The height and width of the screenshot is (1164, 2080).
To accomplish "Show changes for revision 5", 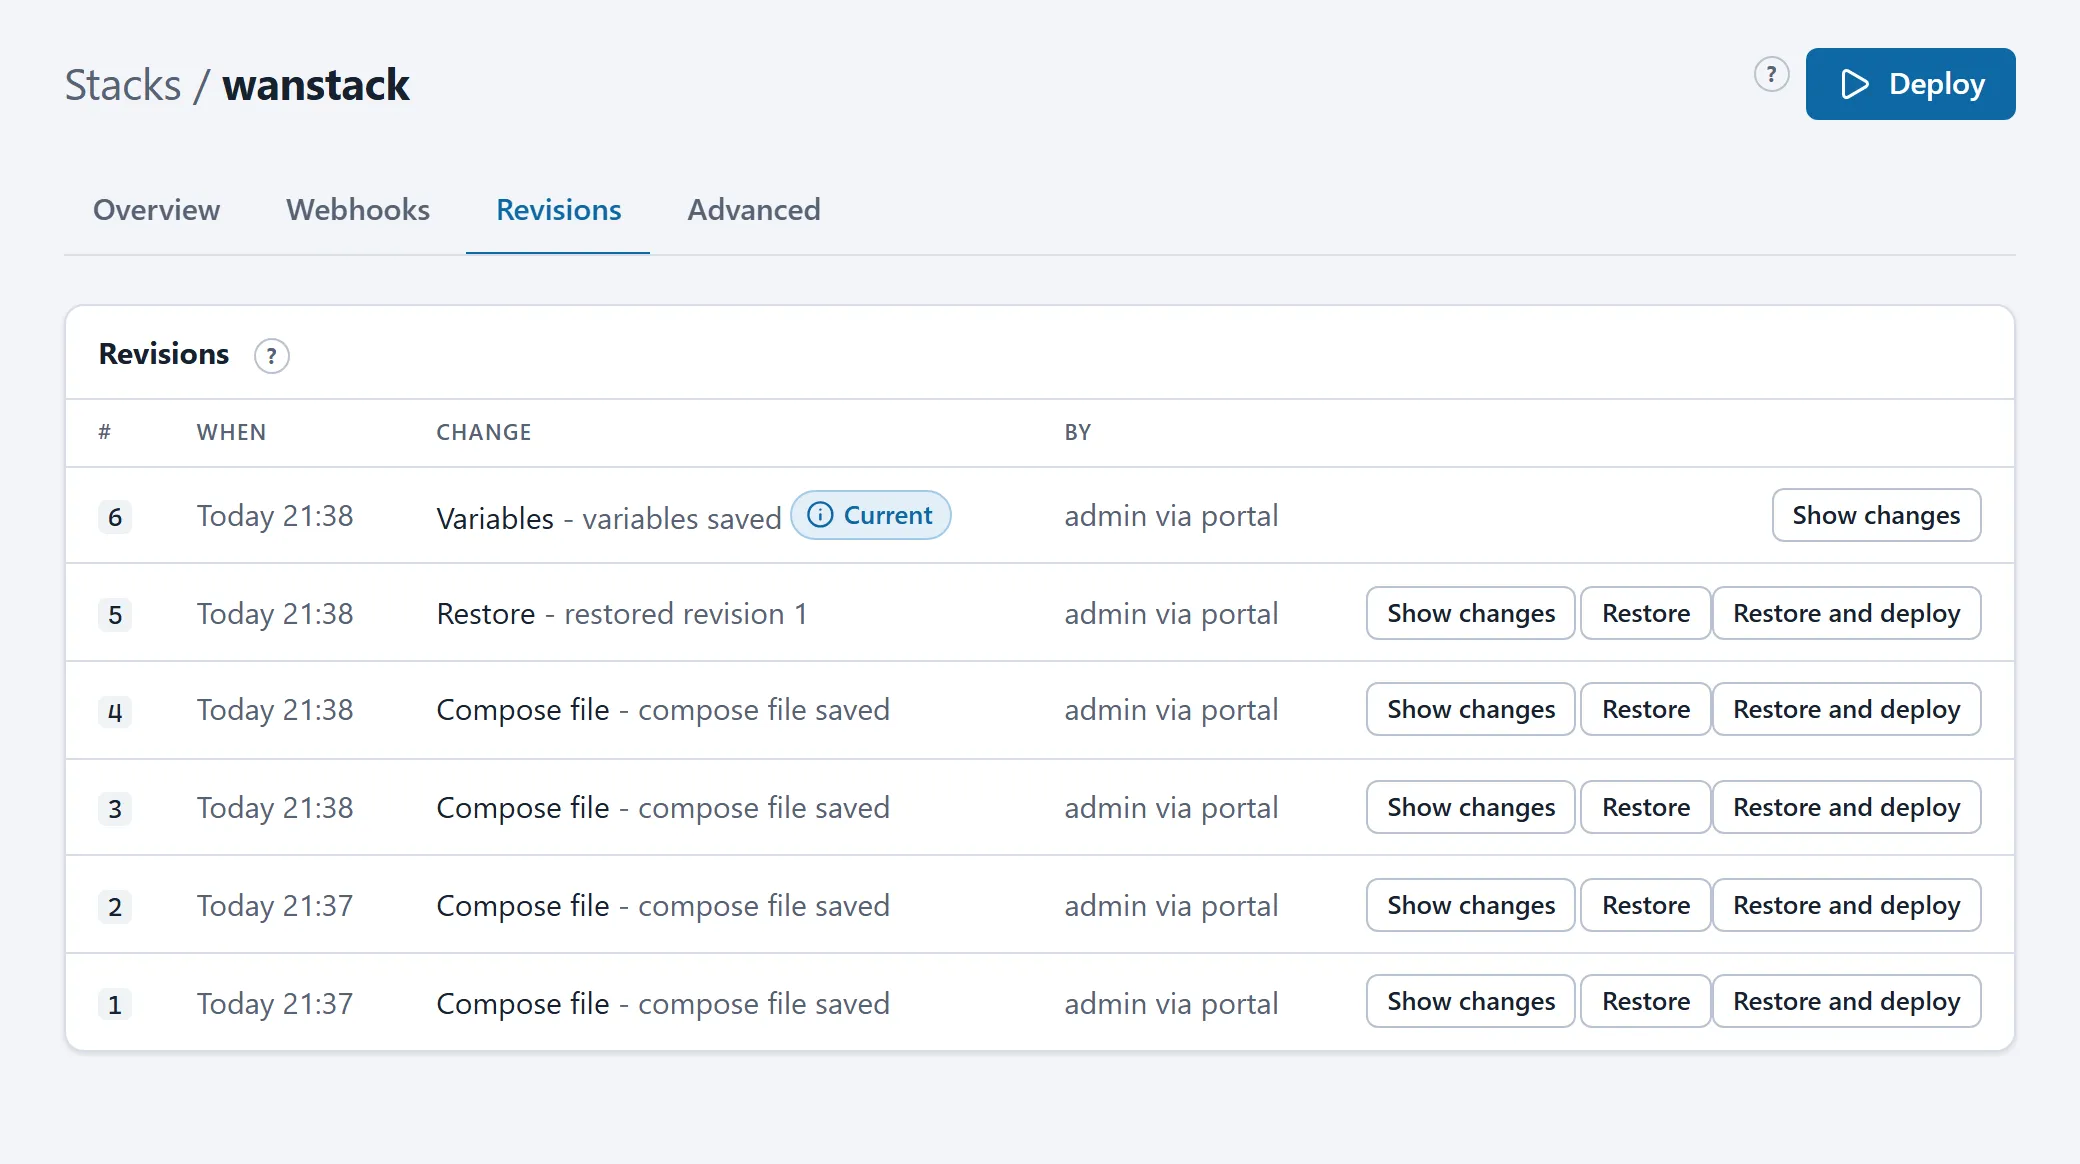I will coord(1470,613).
